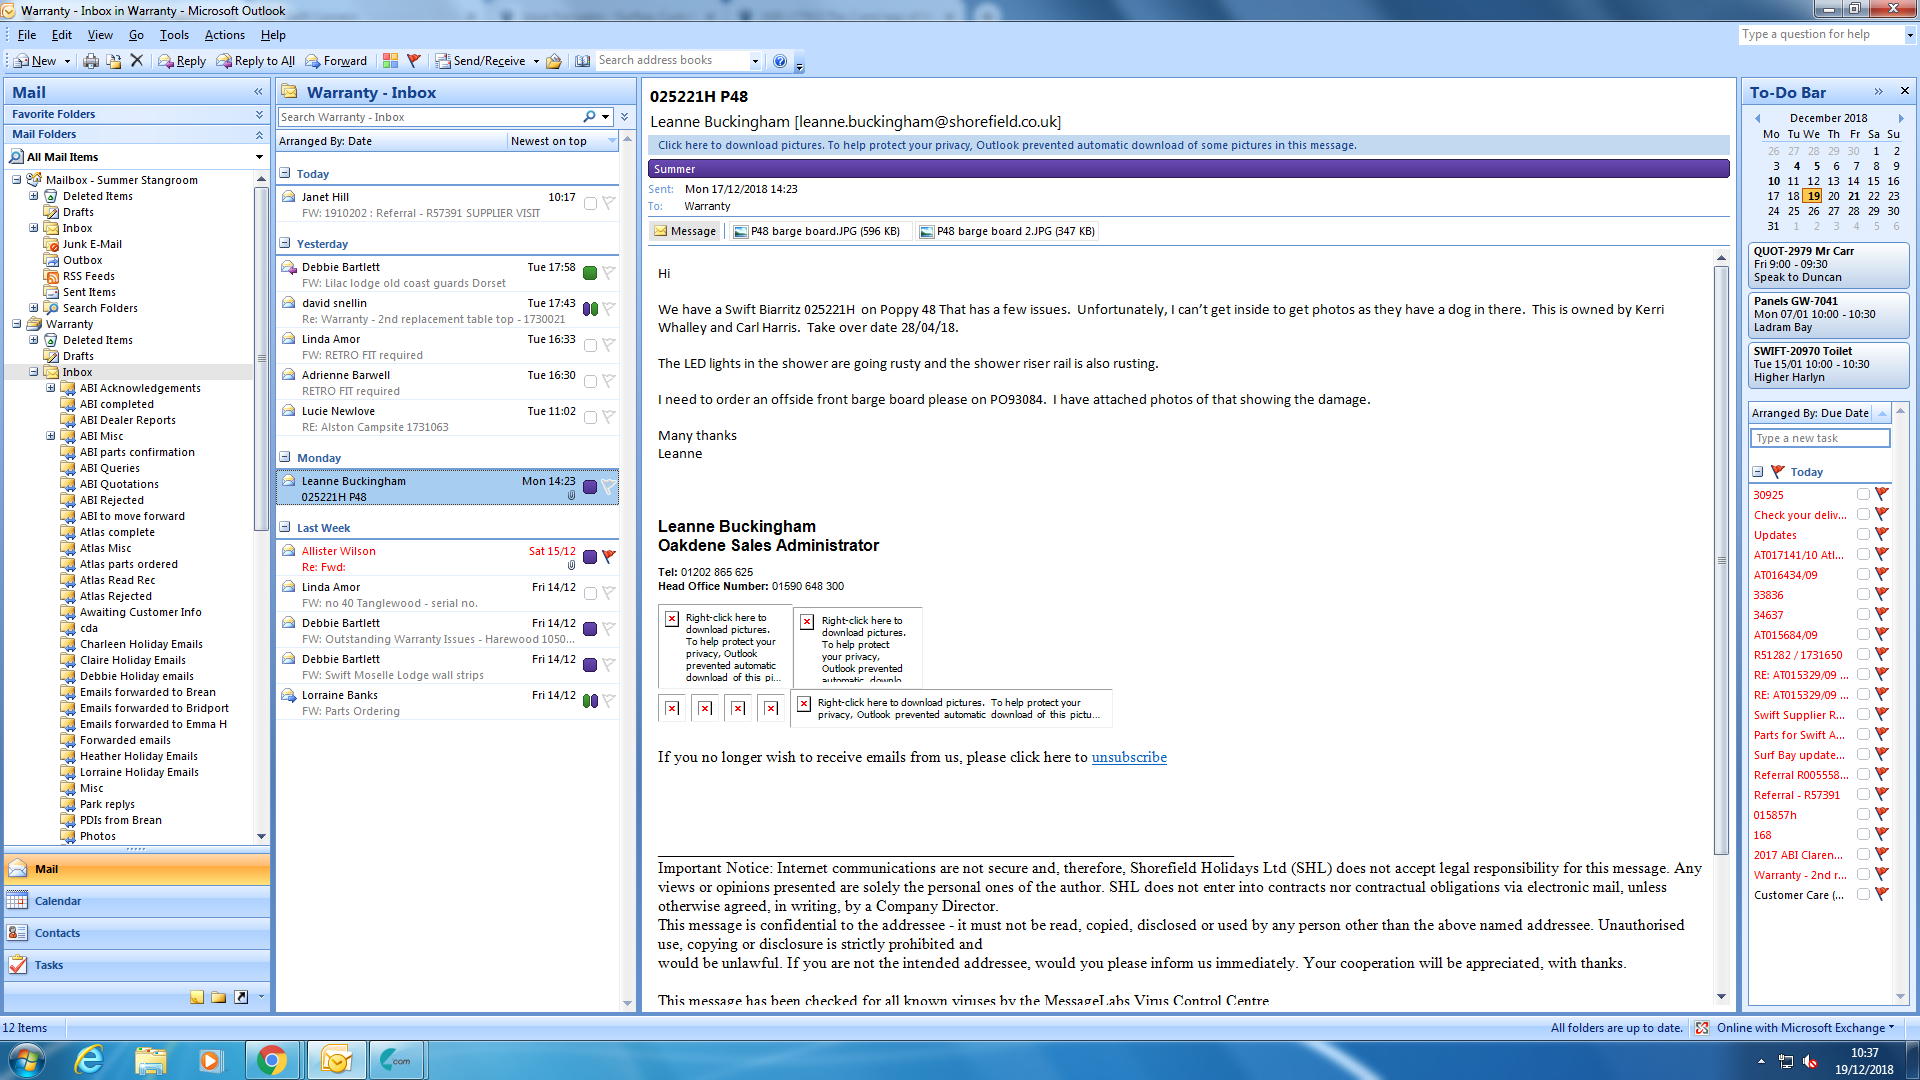The width and height of the screenshot is (1920, 1080).
Task: Open the Tools menu
Action: (x=174, y=35)
